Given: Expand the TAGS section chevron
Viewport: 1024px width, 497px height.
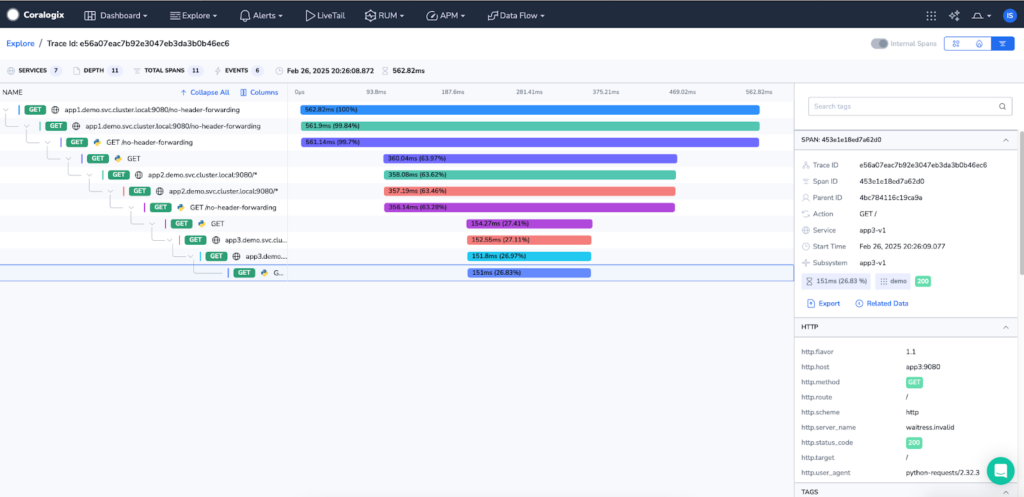Looking at the screenshot, I should click(1004, 490).
